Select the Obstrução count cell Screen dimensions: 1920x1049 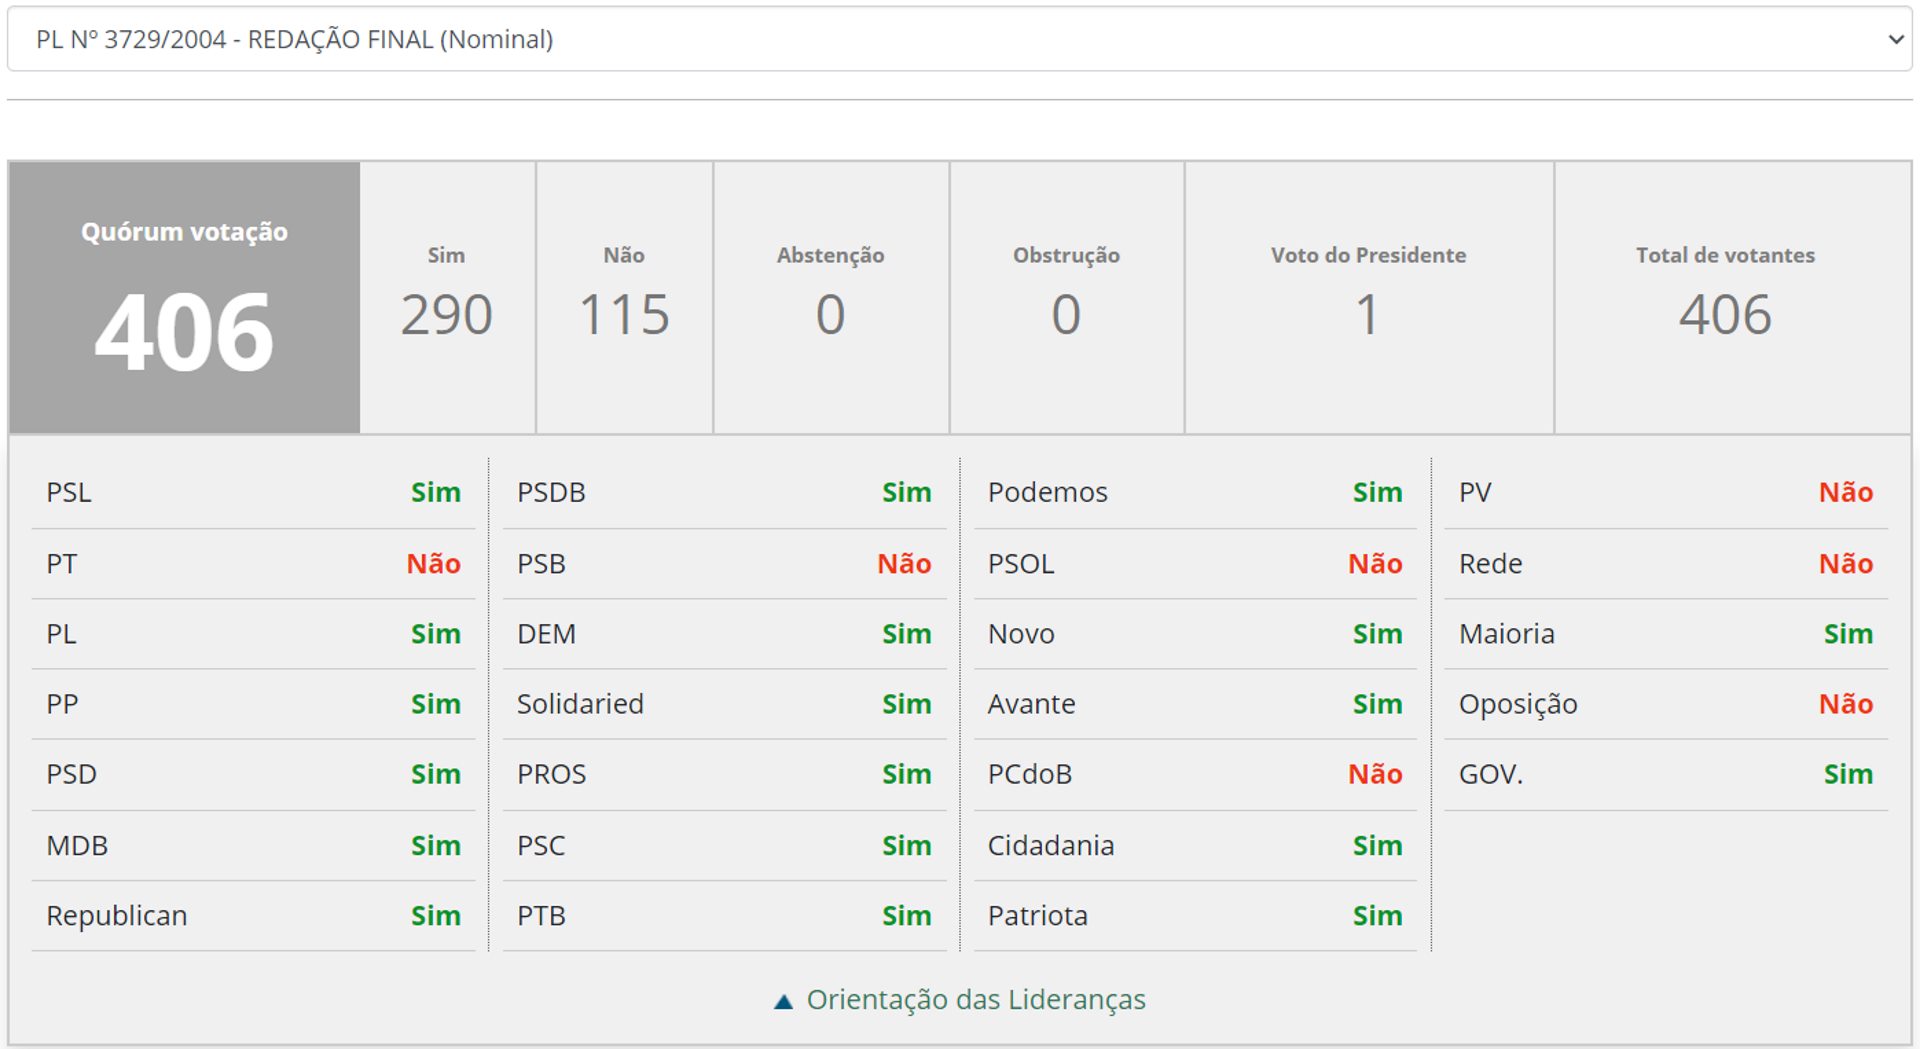click(1066, 297)
